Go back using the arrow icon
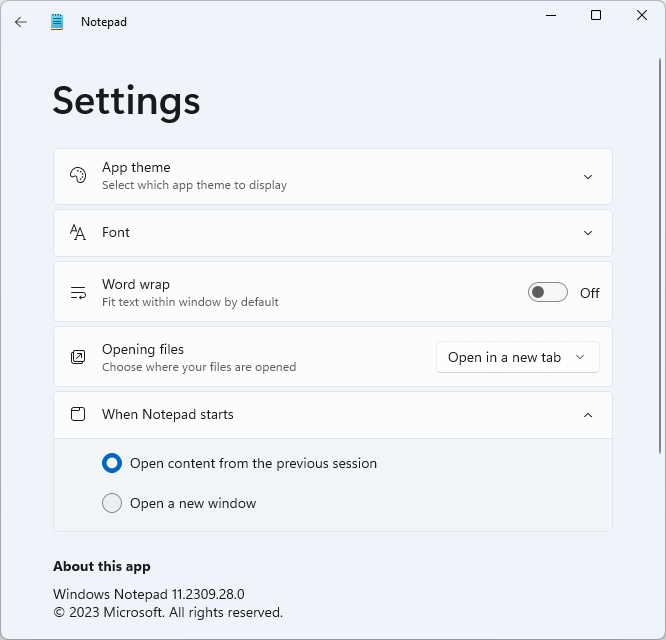This screenshot has width=666, height=640. coord(20,22)
